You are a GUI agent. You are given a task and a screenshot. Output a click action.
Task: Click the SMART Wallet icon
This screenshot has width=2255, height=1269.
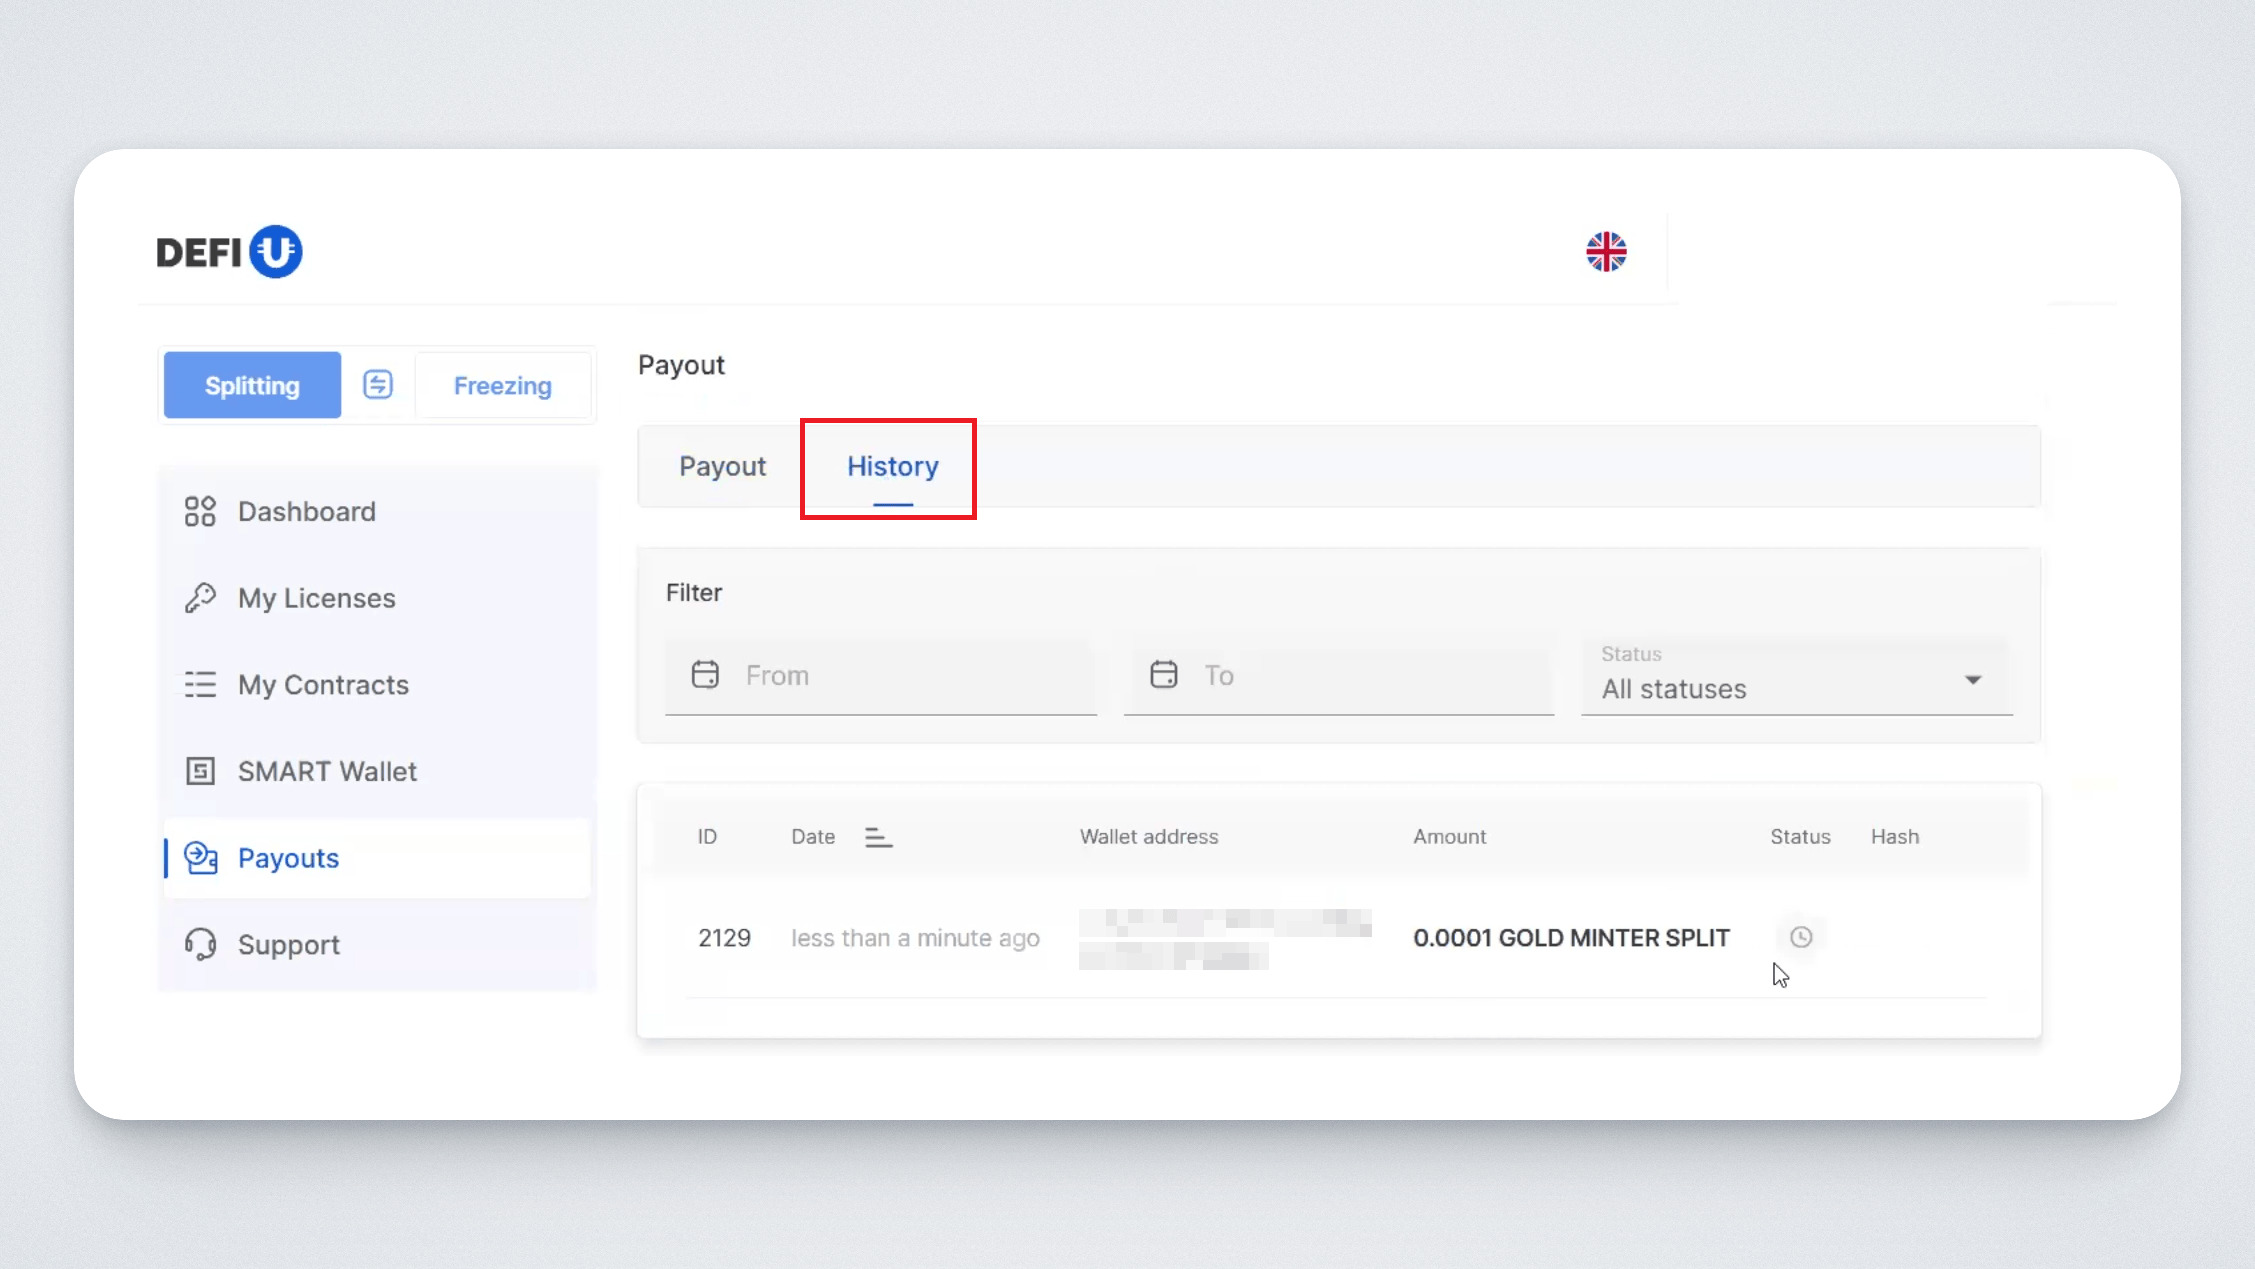click(200, 771)
